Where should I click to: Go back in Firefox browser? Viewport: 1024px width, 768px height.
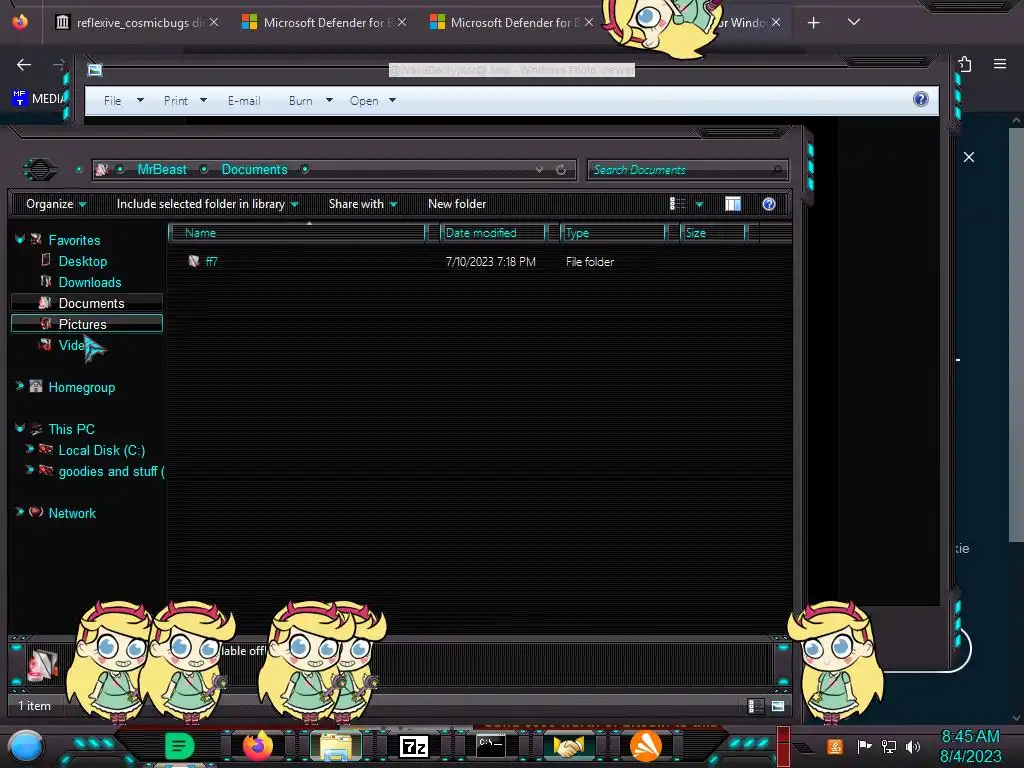click(24, 65)
